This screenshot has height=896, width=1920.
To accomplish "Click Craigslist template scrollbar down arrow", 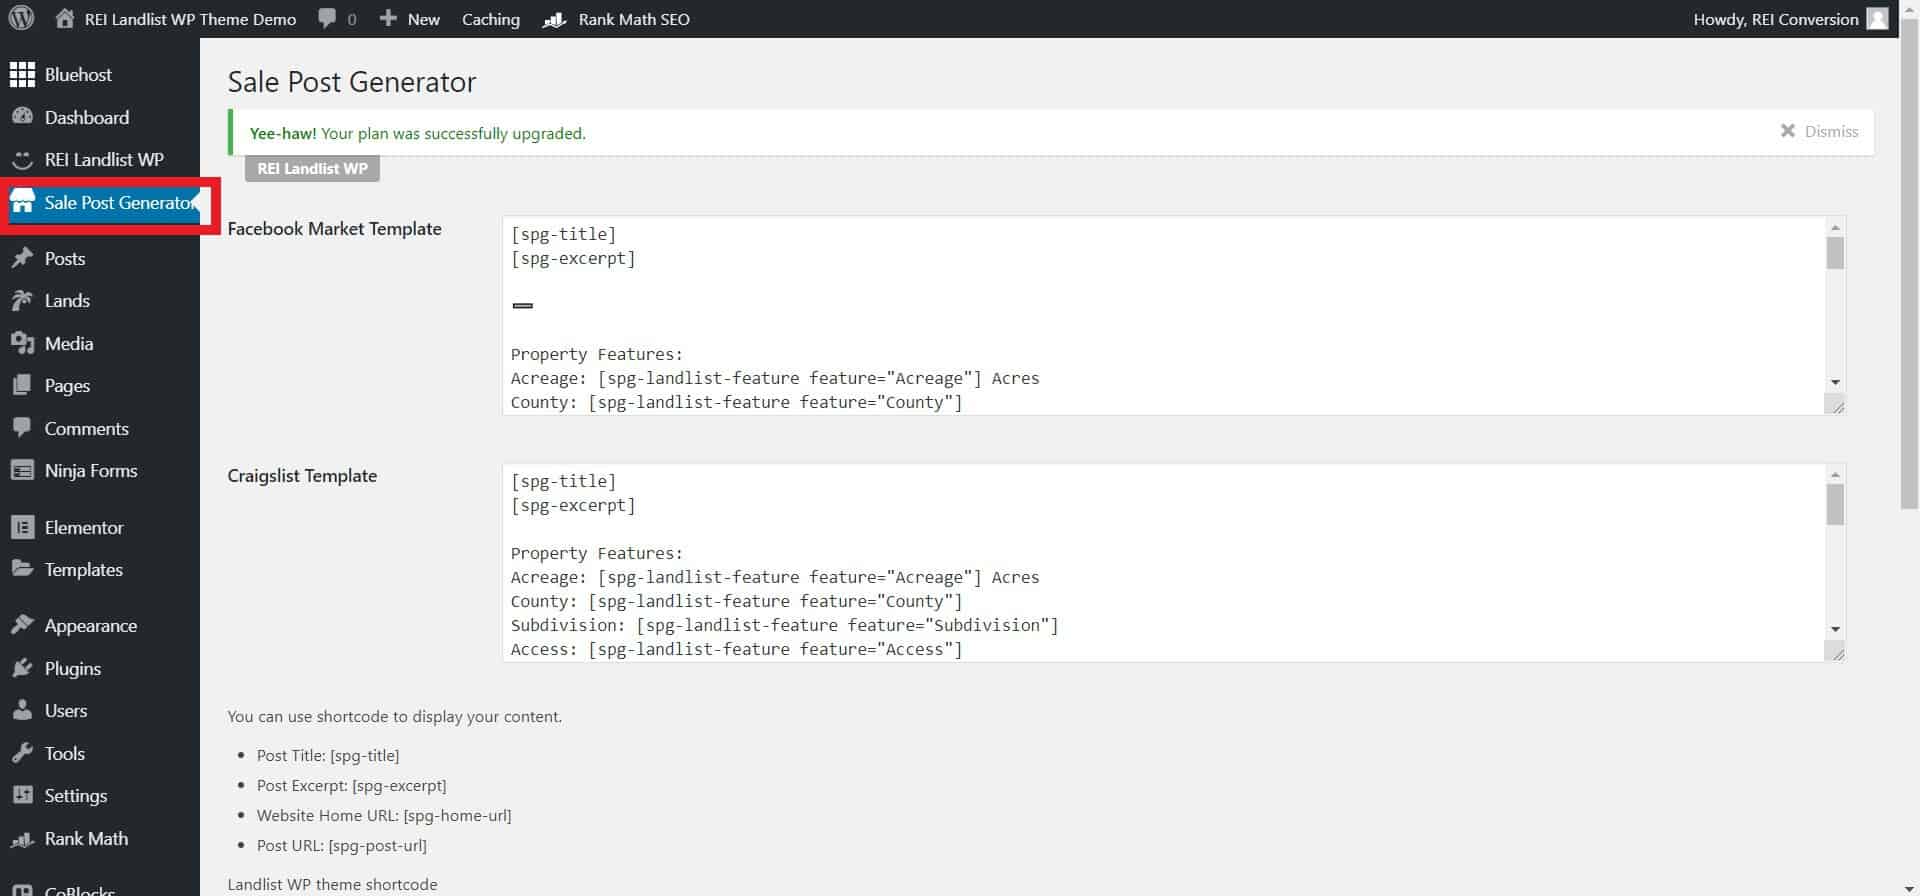I will [1835, 630].
